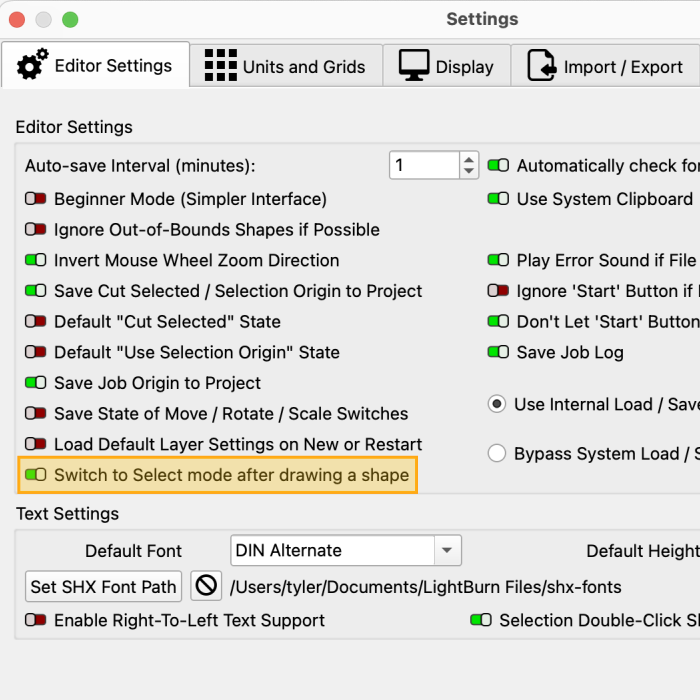Disable Invert Mouse Wheel Zoom Direction
This screenshot has height=700, width=700.
(x=36, y=260)
